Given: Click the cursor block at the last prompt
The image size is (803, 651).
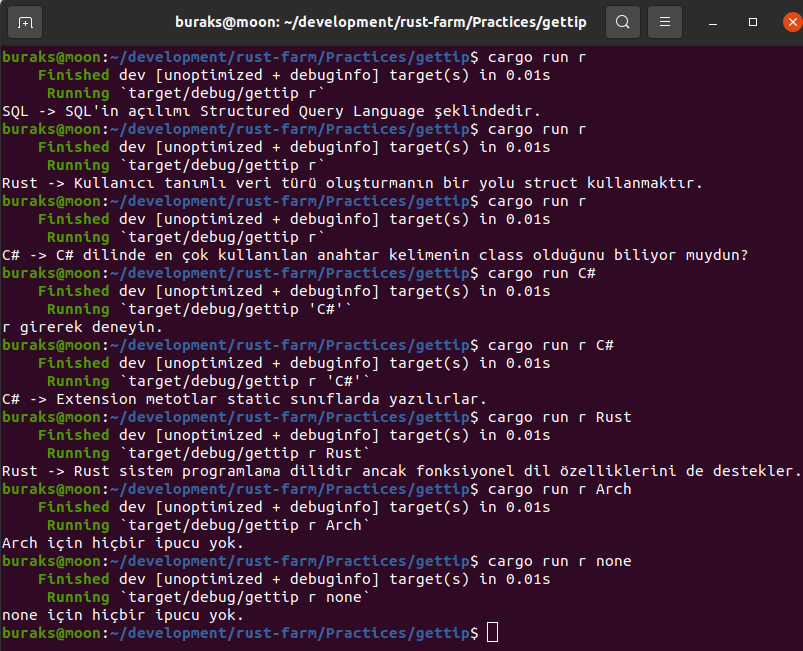Looking at the screenshot, I should click(491, 633).
